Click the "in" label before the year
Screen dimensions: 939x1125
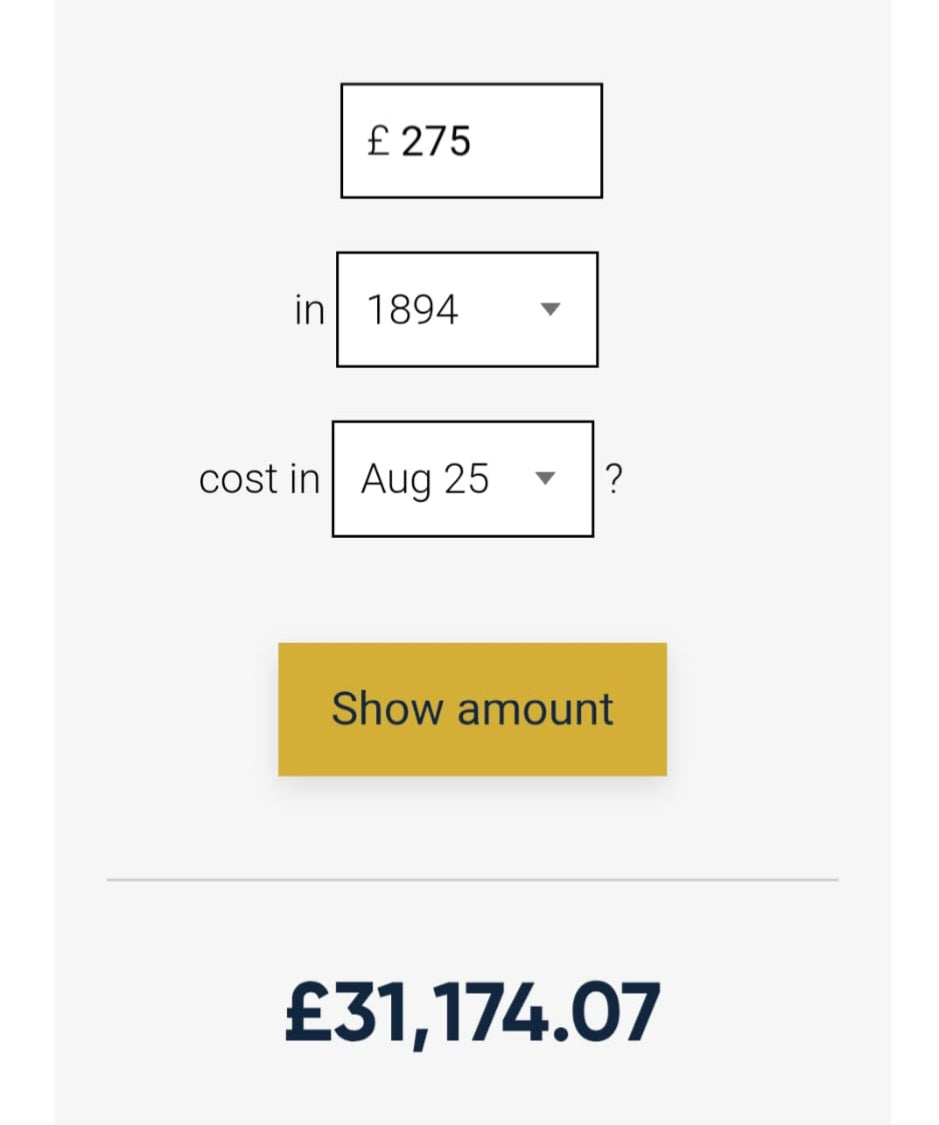[310, 310]
